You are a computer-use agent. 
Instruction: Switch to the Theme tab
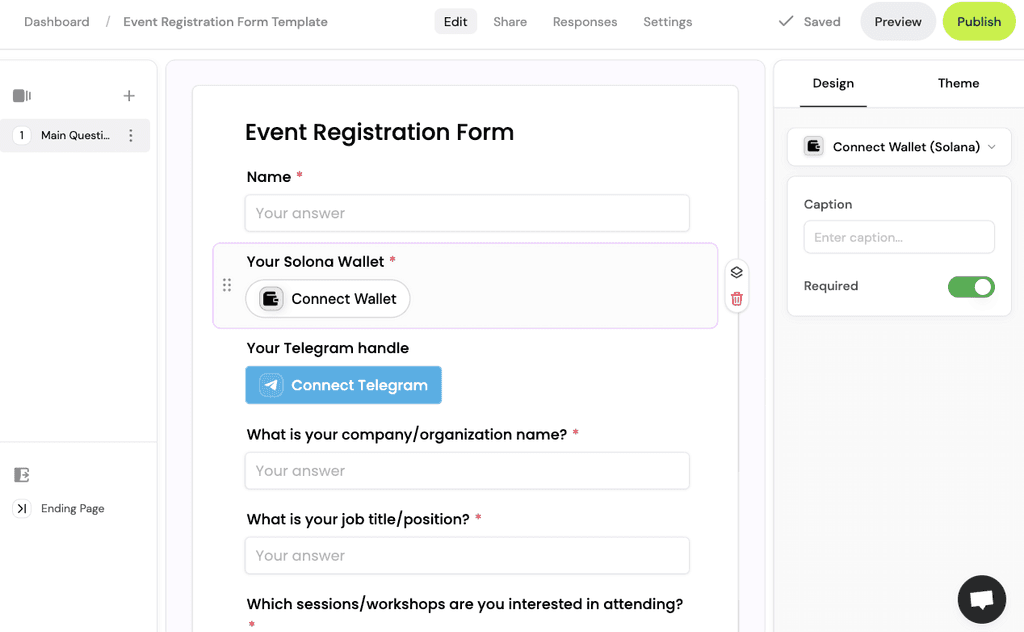point(958,84)
